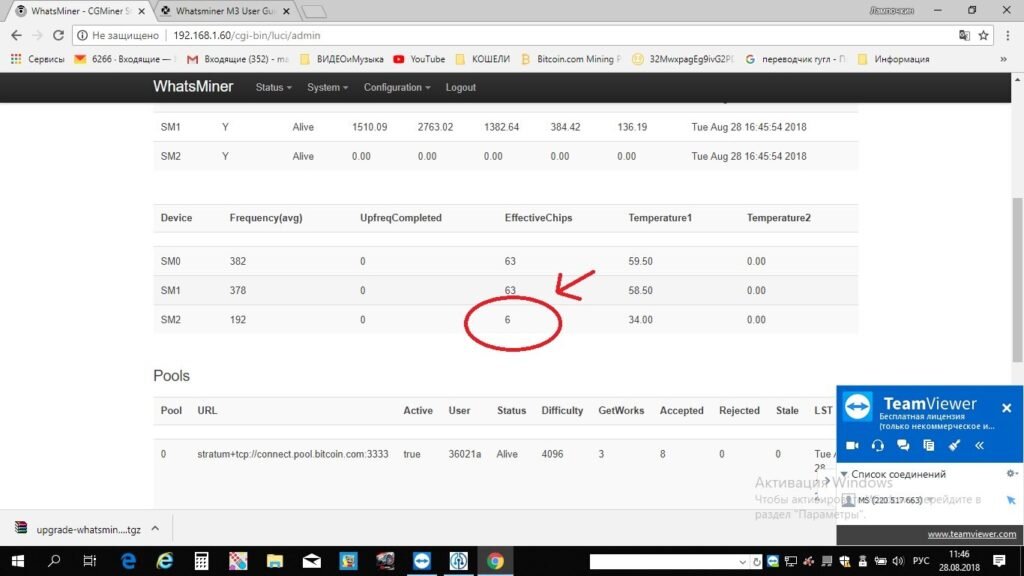Select MS (220 517 663) connection entry
This screenshot has height=576, width=1024.
coord(889,500)
